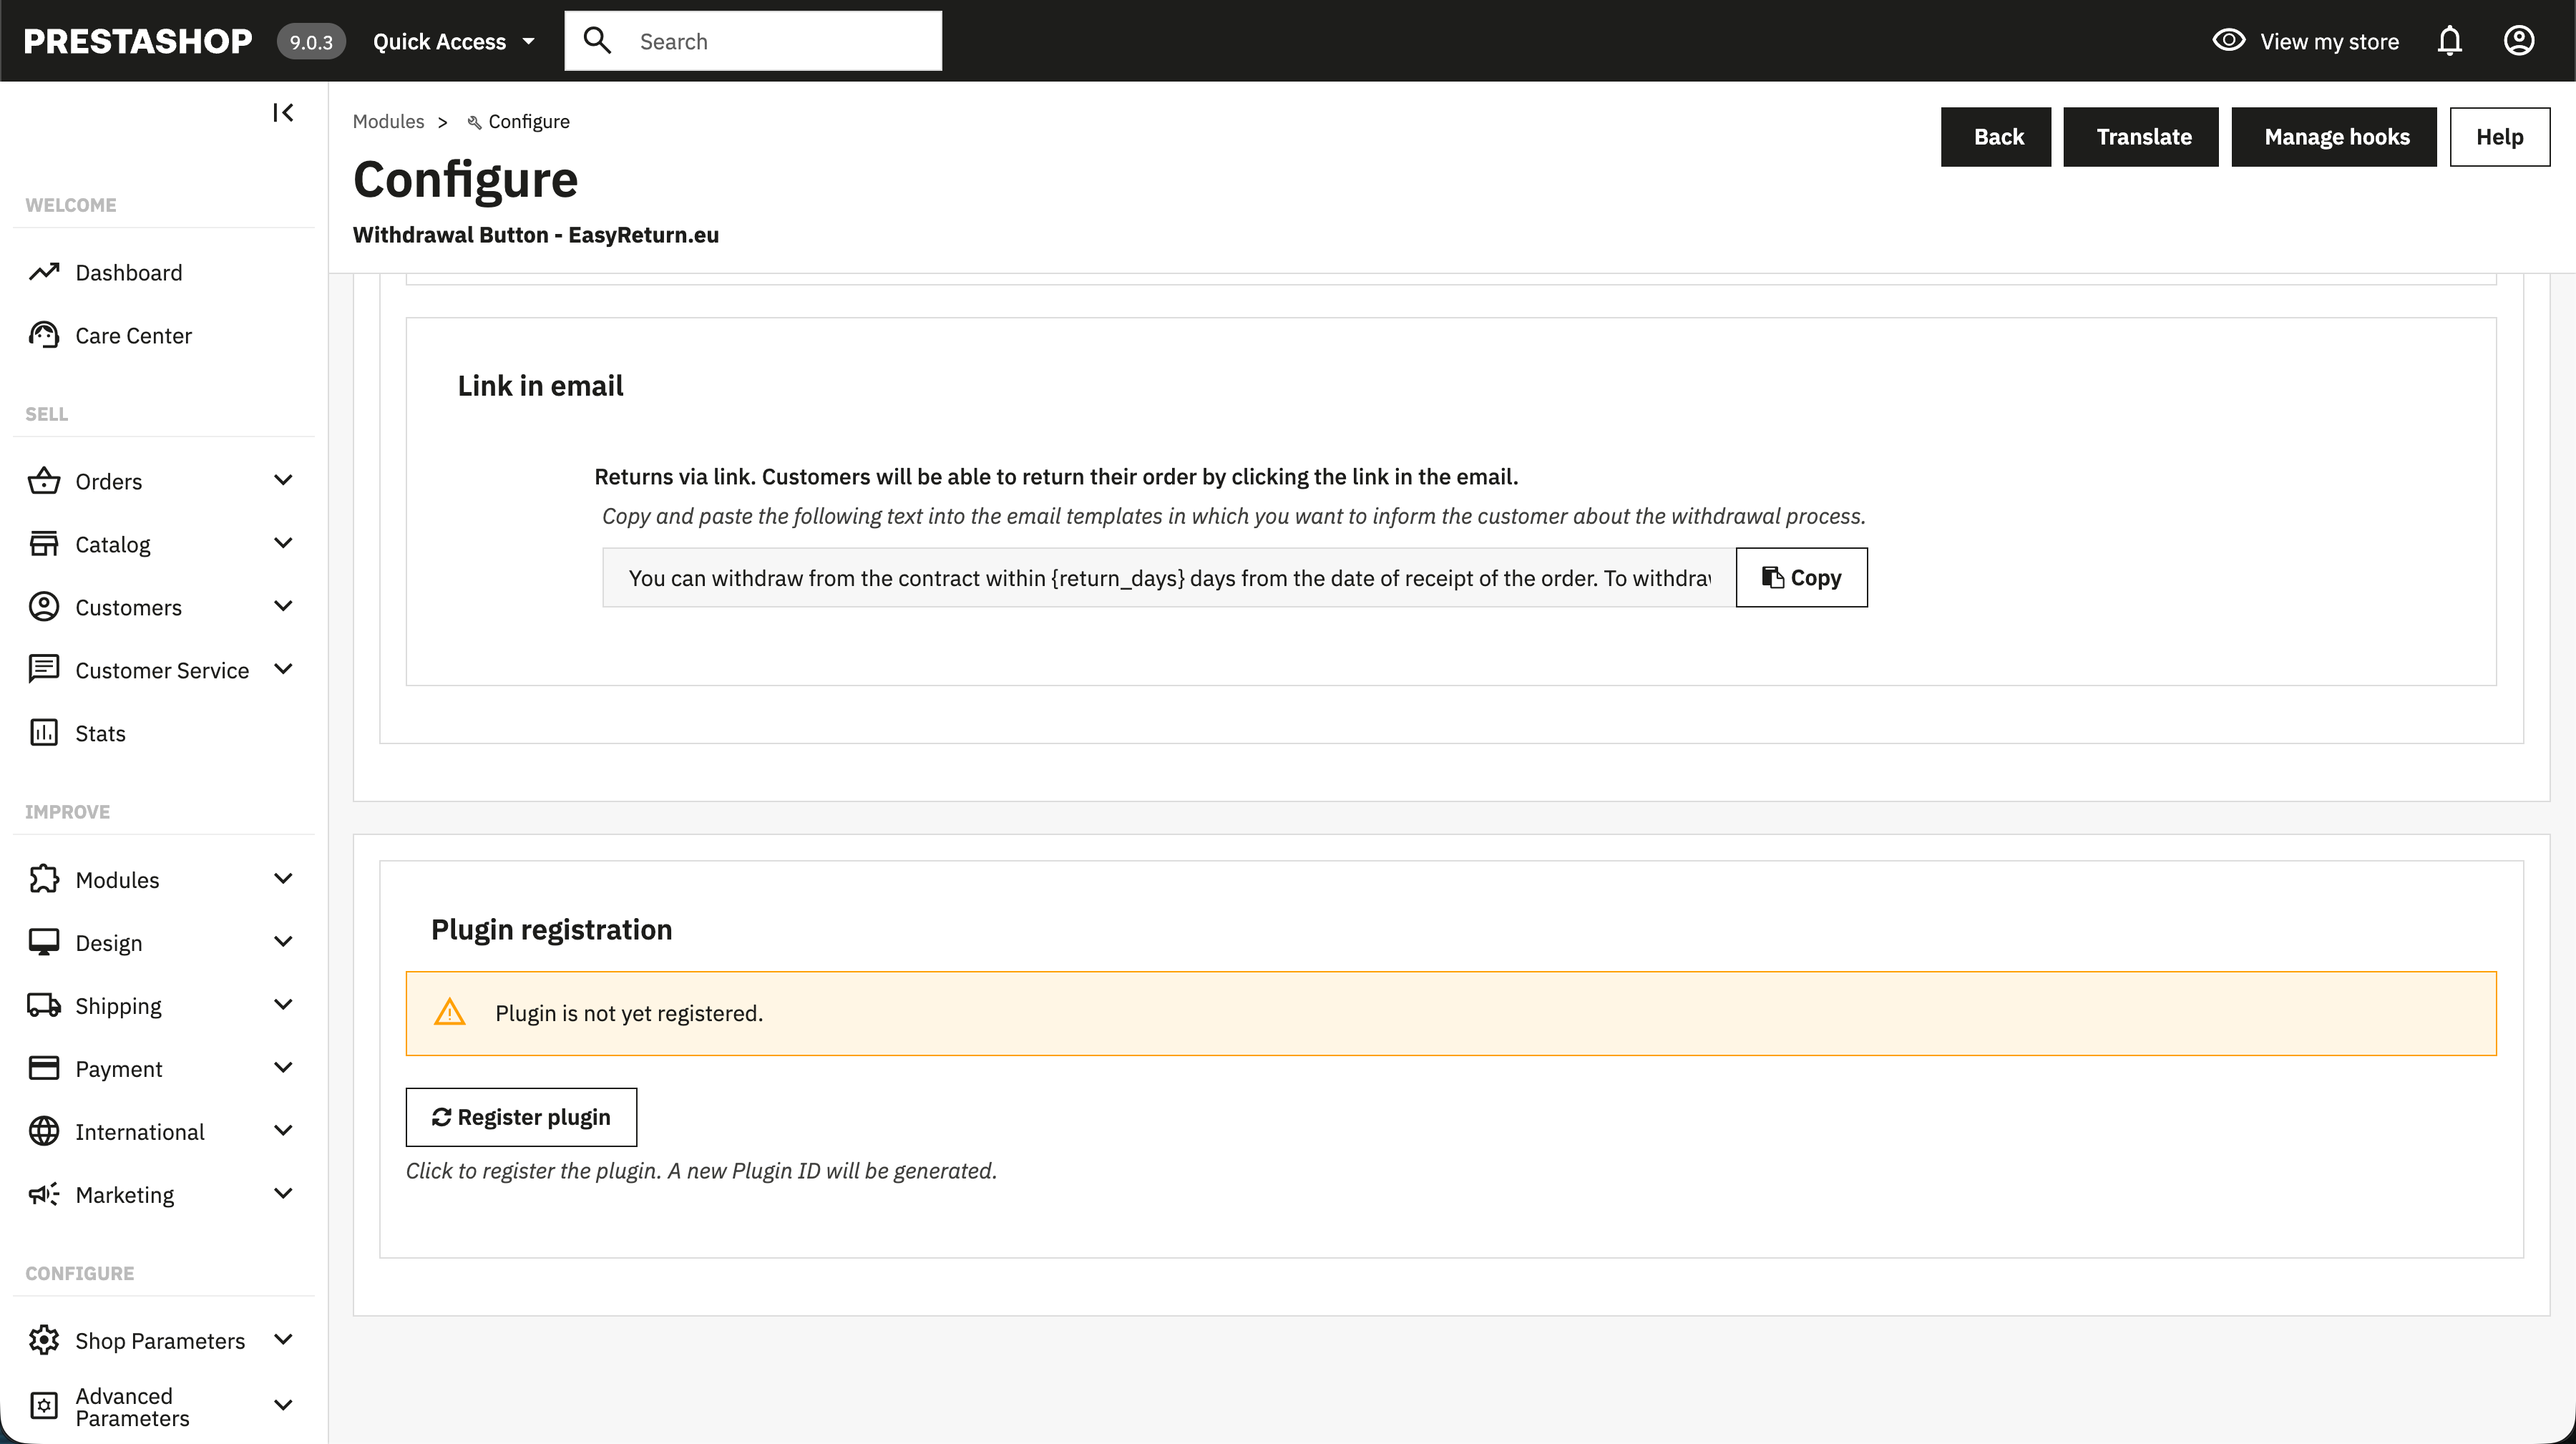Open Care Center menu item
This screenshot has width=2576, height=1444.
click(133, 335)
